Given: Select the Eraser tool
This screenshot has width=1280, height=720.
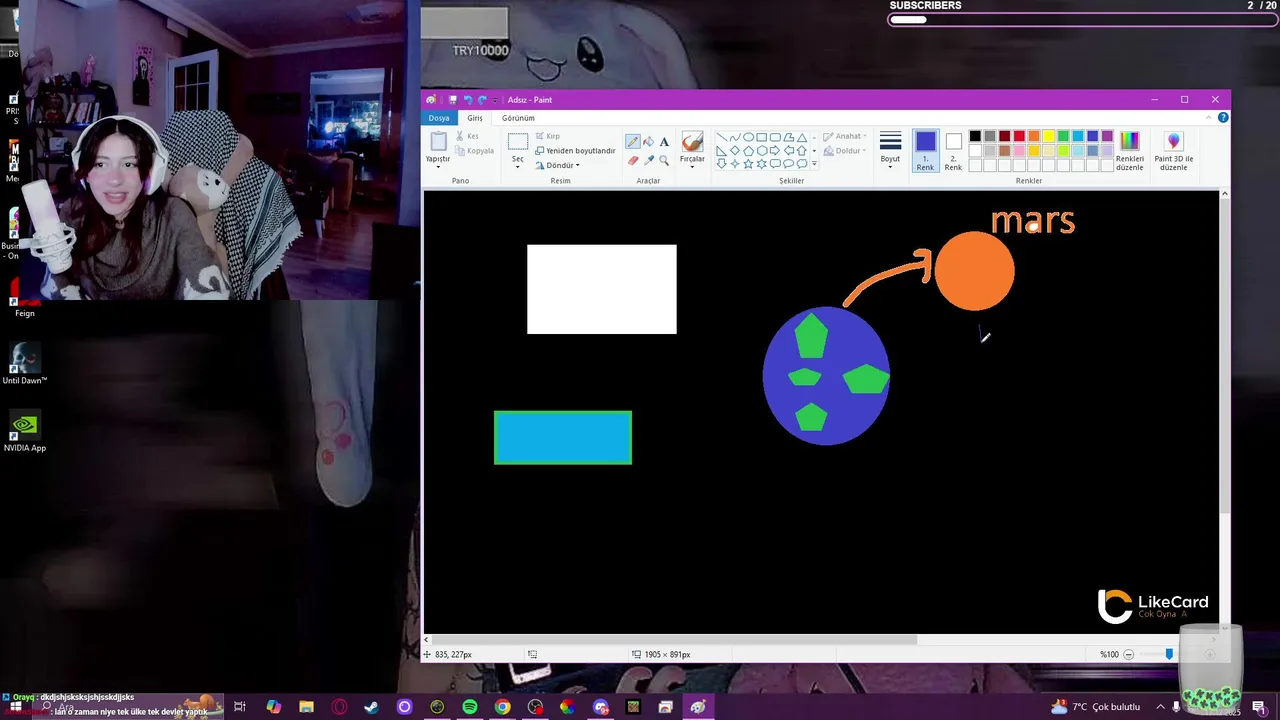Looking at the screenshot, I should pos(633,160).
